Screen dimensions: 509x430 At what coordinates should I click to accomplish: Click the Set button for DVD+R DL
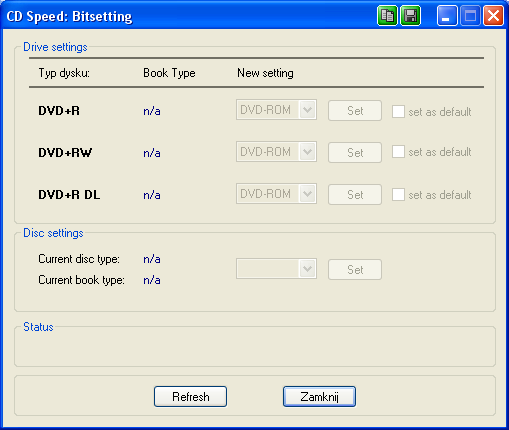pos(355,195)
